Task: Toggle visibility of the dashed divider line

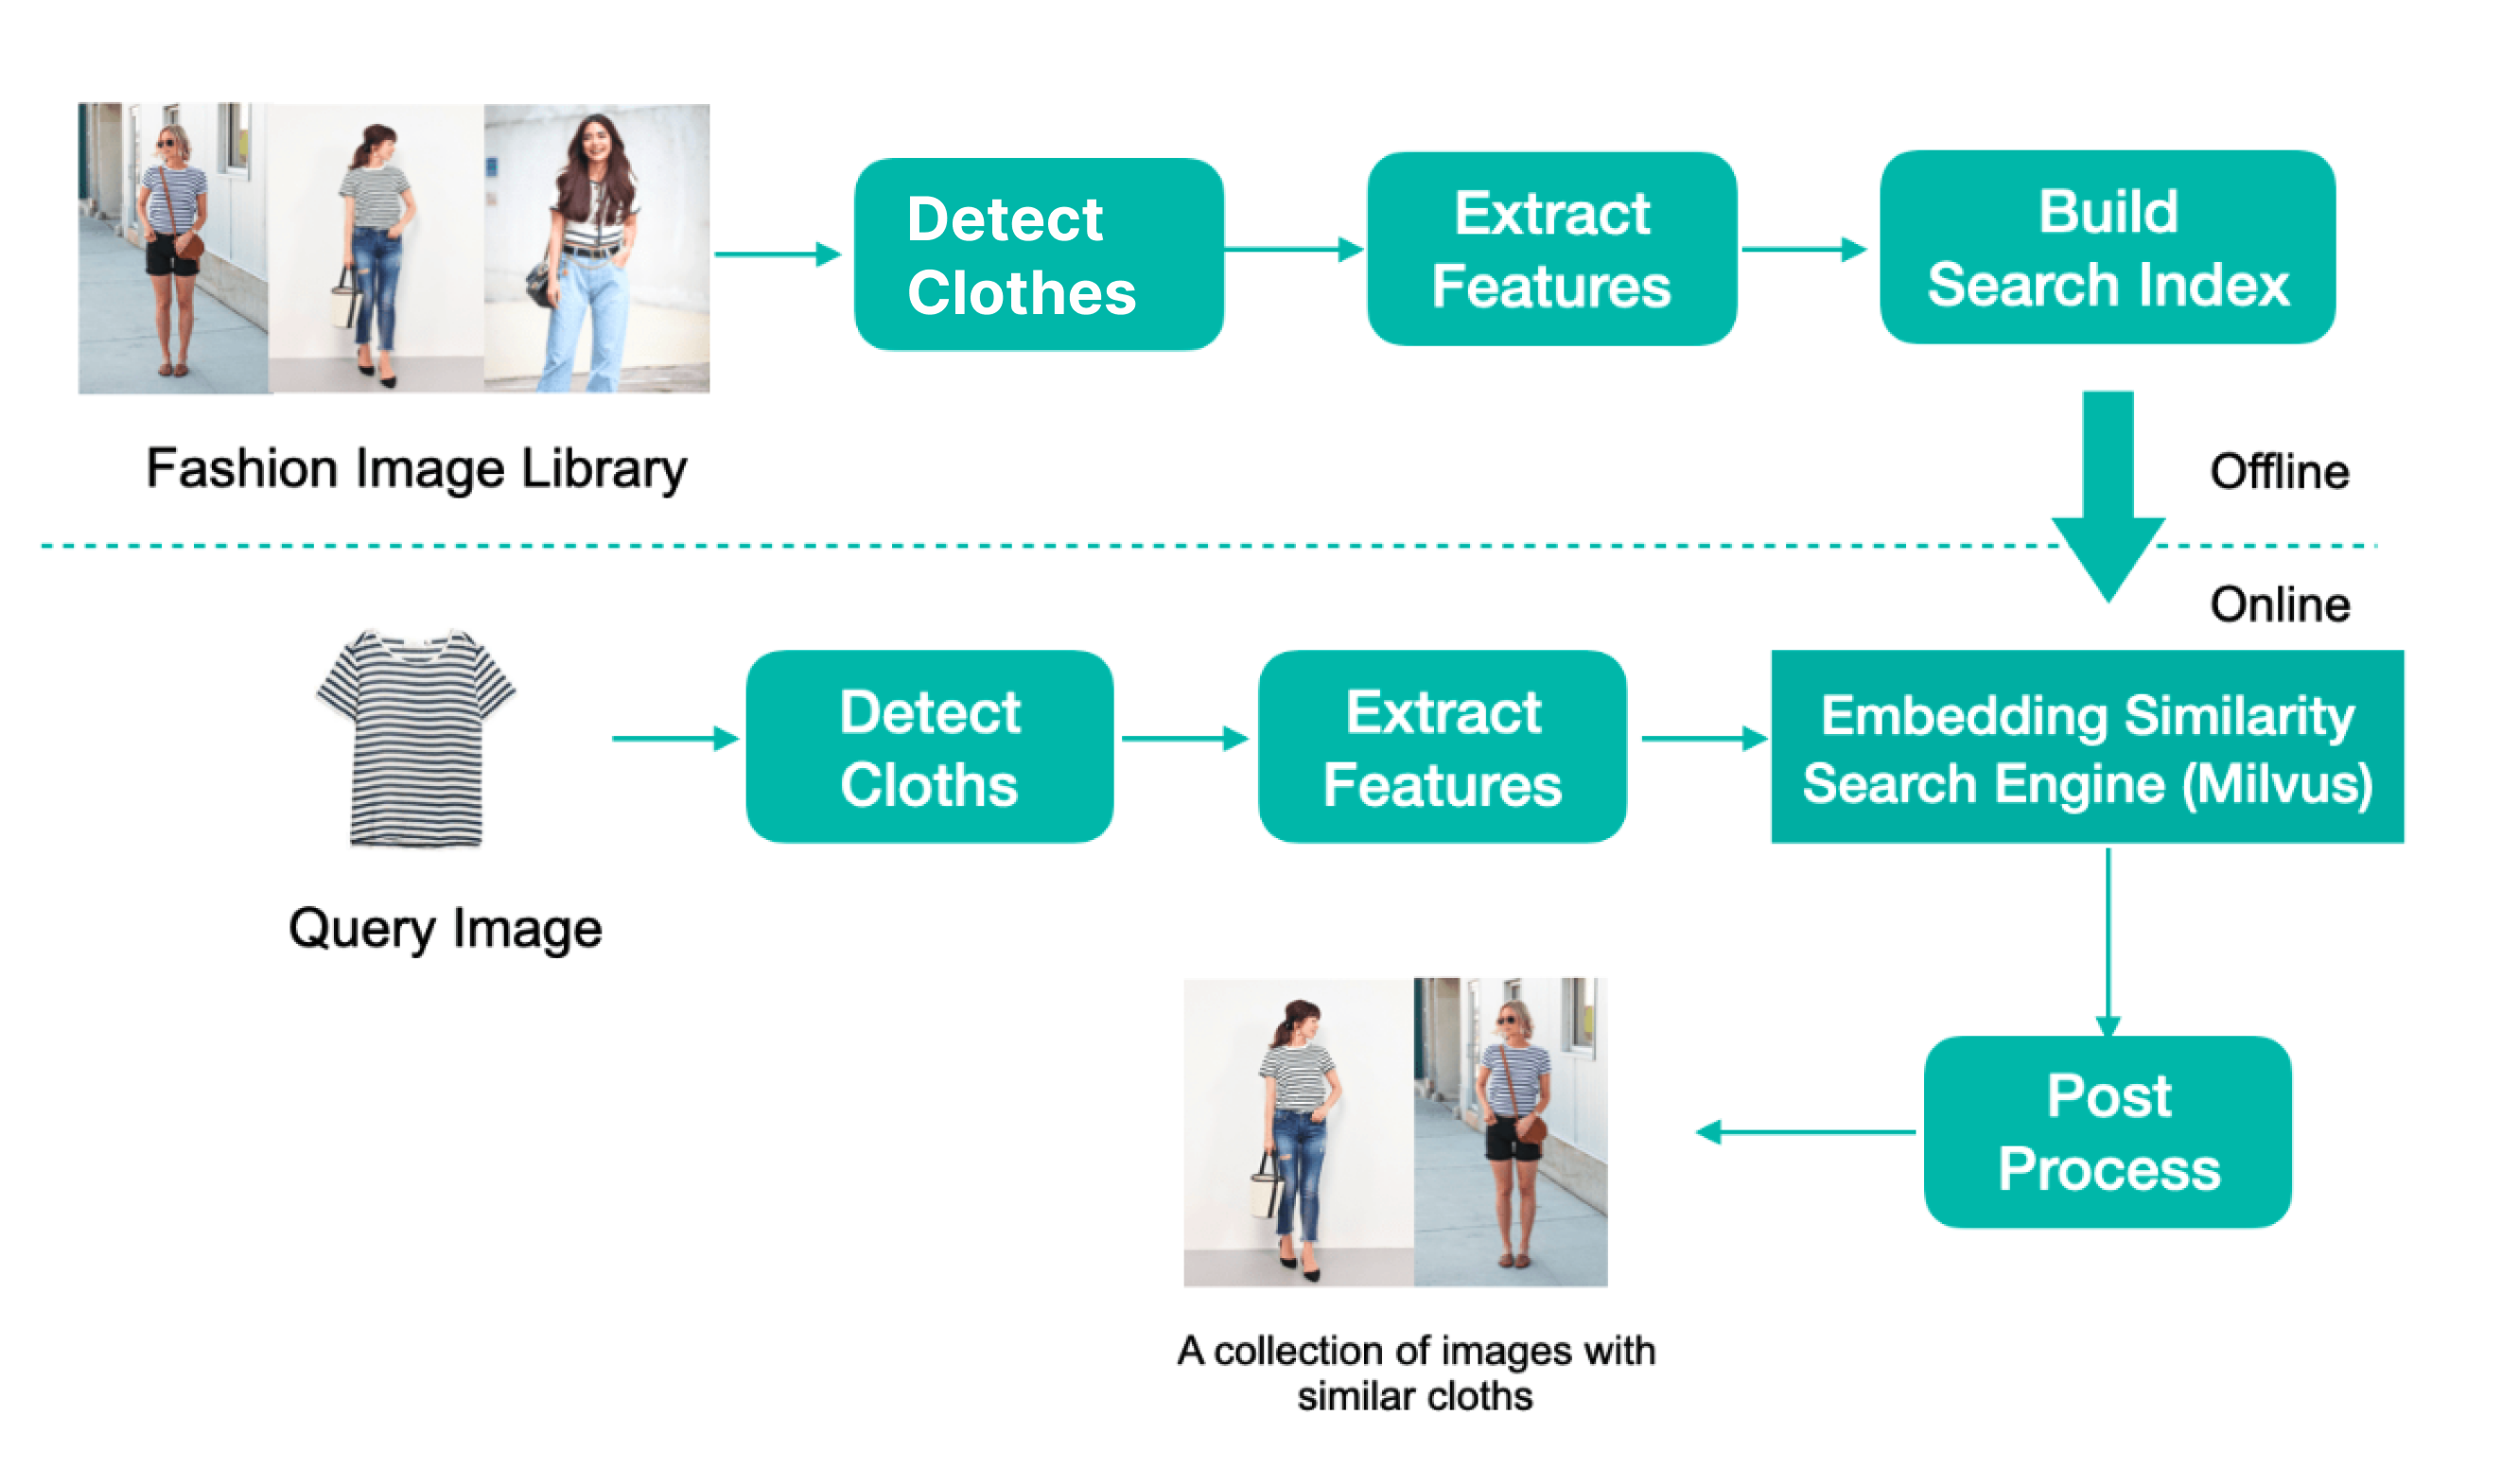Action: 1258,516
